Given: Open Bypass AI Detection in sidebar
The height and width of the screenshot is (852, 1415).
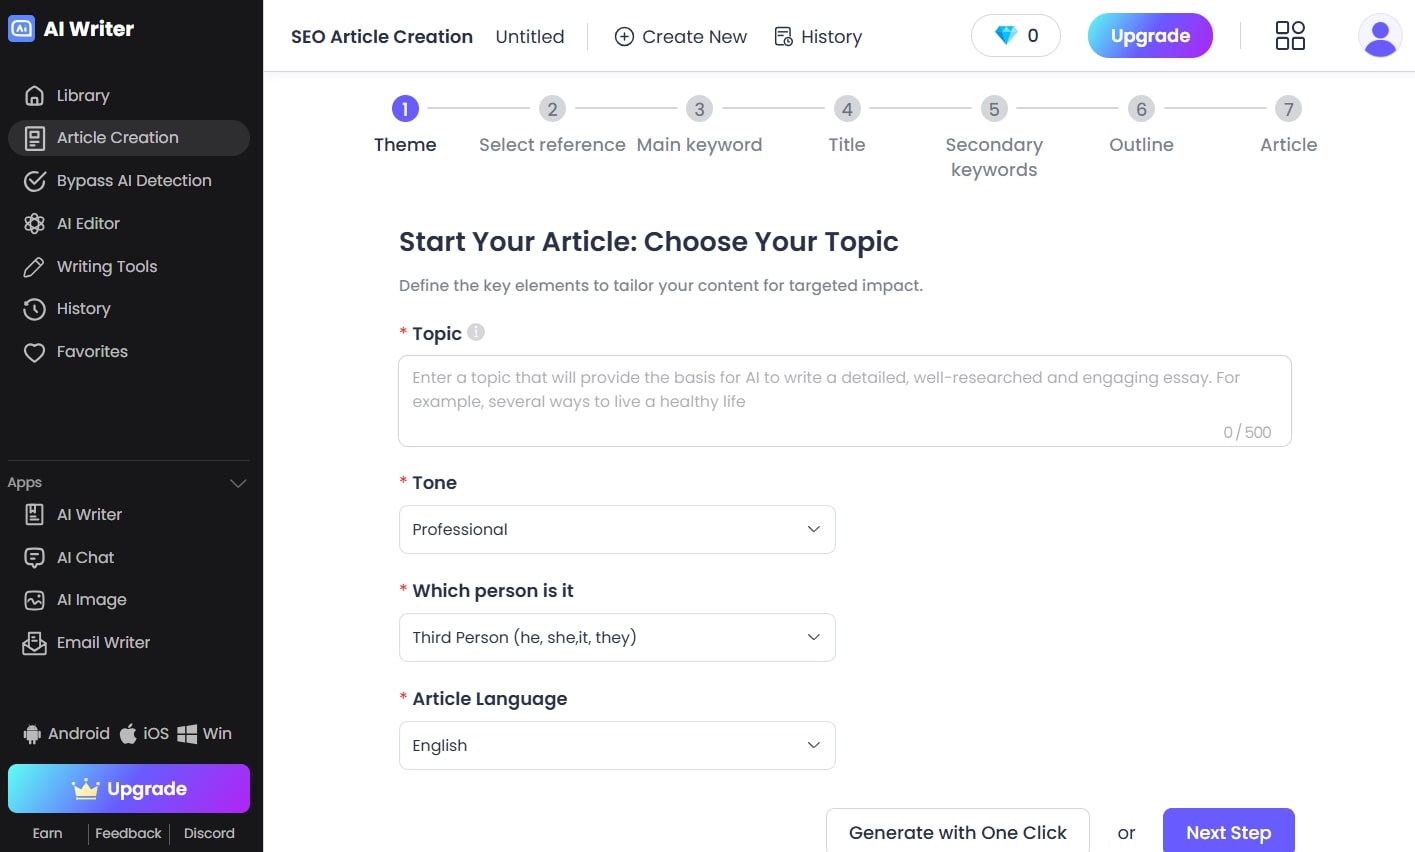Looking at the screenshot, I should tap(133, 181).
